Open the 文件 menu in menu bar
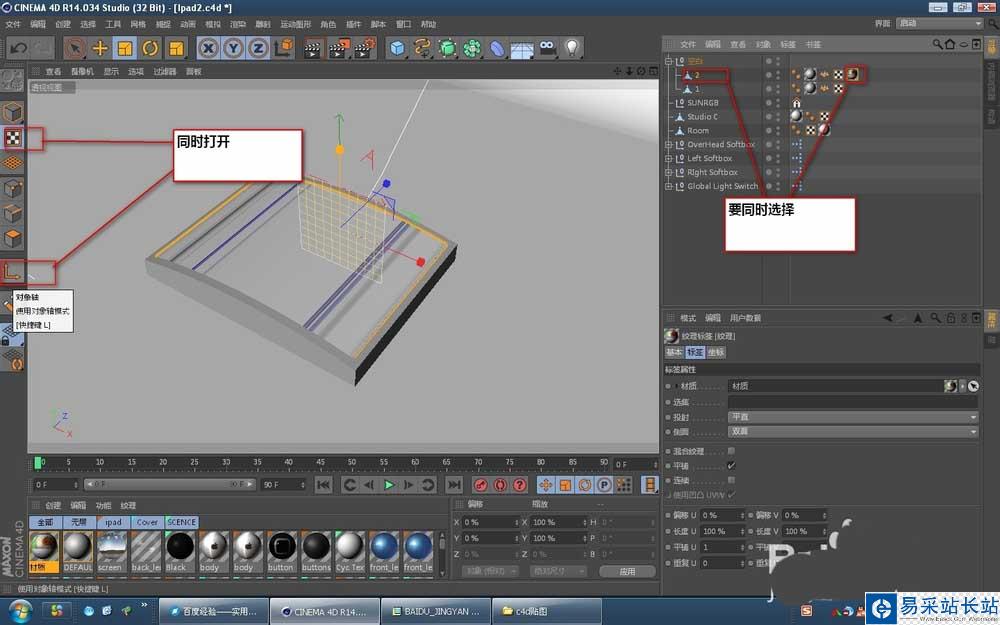Image resolution: width=1000 pixels, height=625 pixels. (x=13, y=23)
